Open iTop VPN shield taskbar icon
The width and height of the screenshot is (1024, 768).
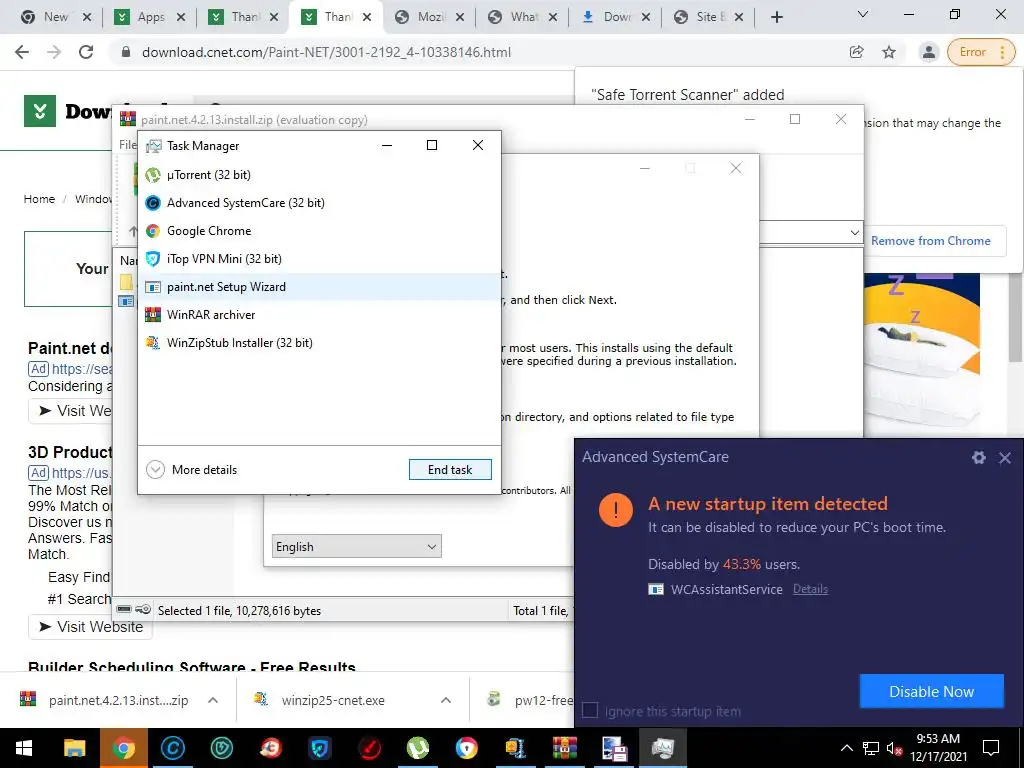[x=320, y=748]
